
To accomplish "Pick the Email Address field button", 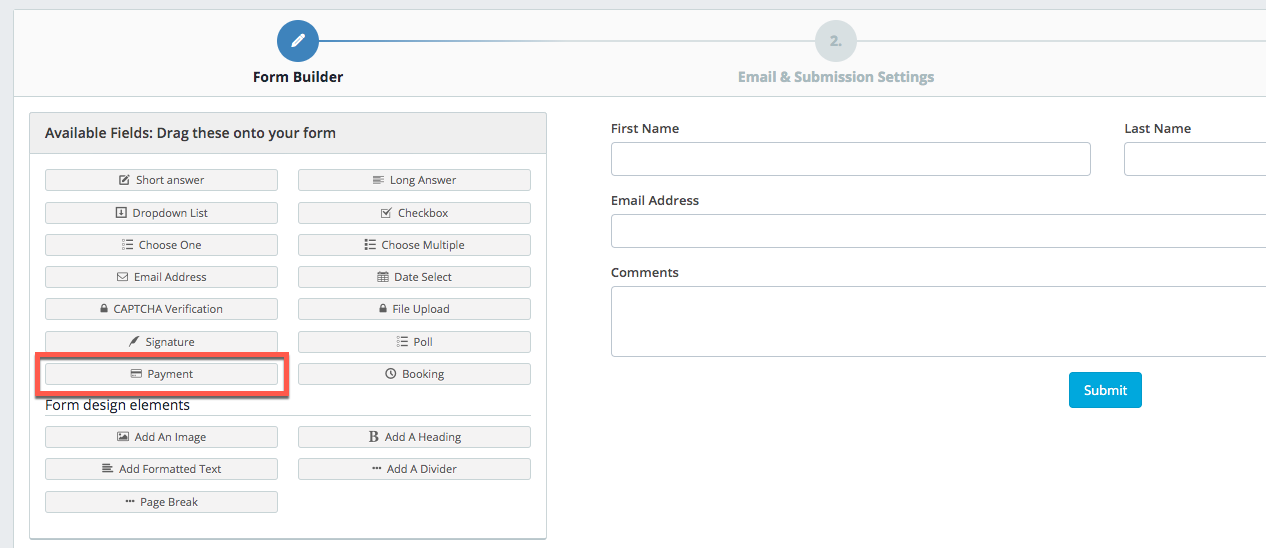I will point(161,277).
